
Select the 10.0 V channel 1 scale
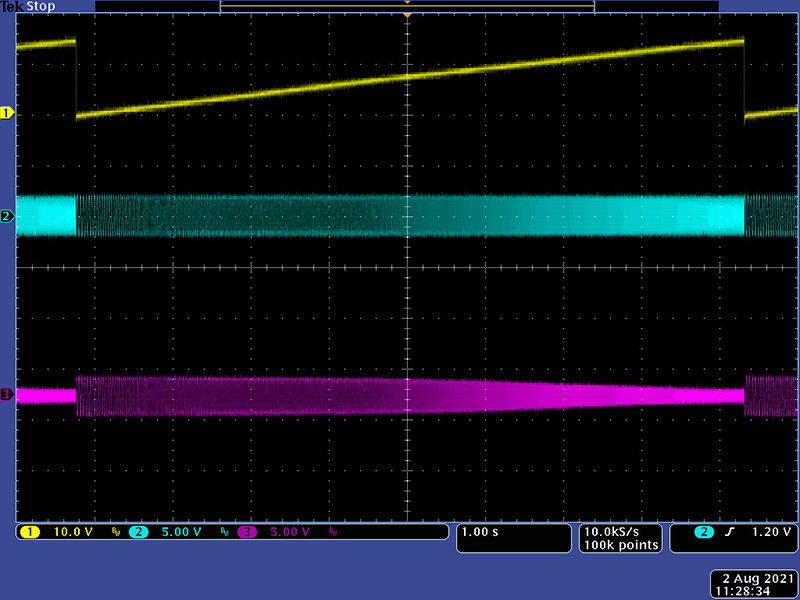73,532
